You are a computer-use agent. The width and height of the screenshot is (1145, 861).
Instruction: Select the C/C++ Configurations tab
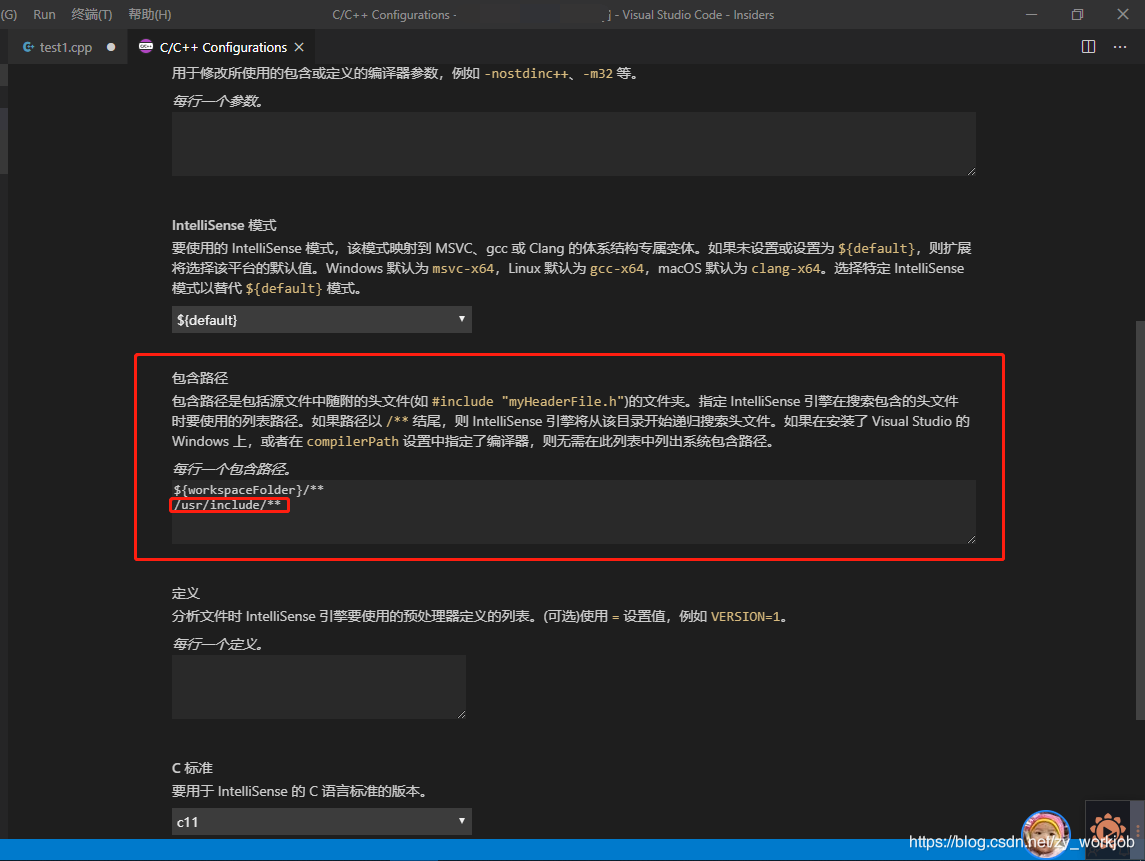[223, 47]
